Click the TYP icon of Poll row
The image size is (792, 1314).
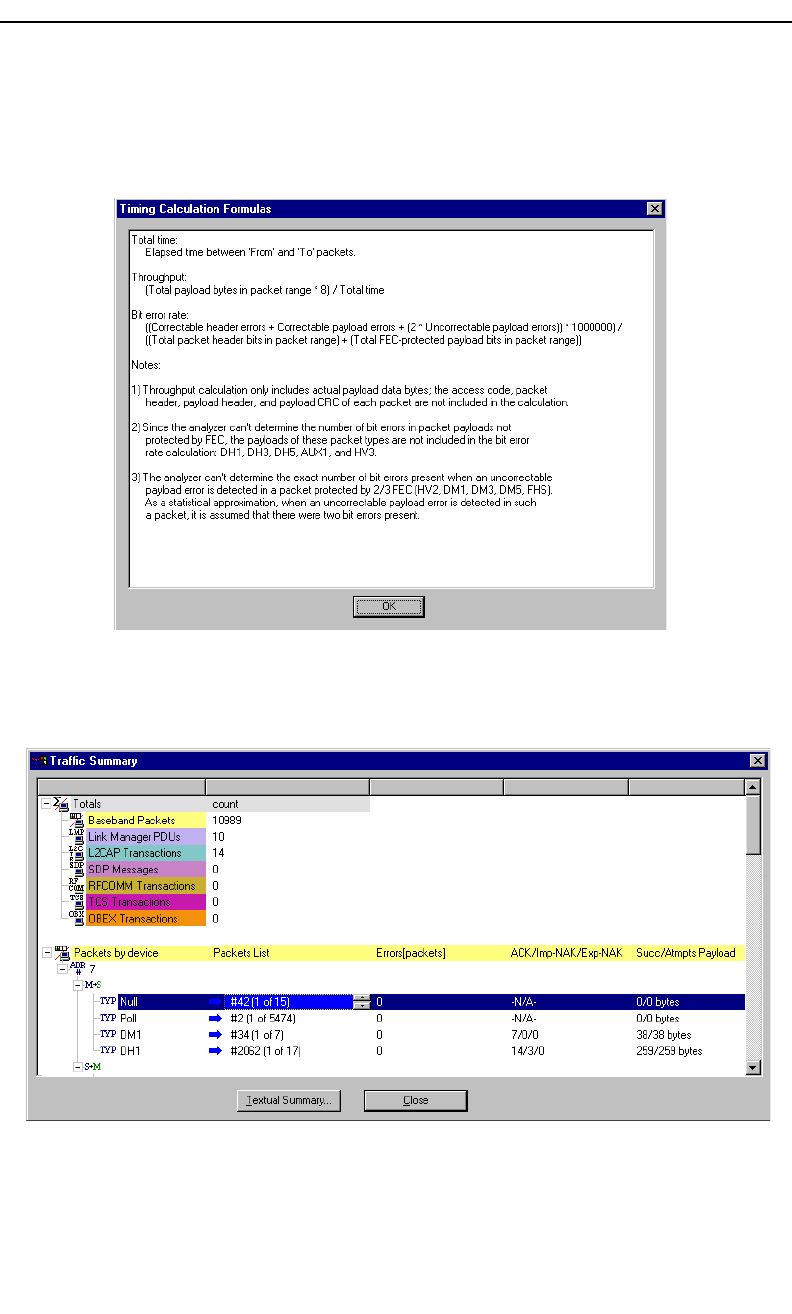click(108, 1018)
